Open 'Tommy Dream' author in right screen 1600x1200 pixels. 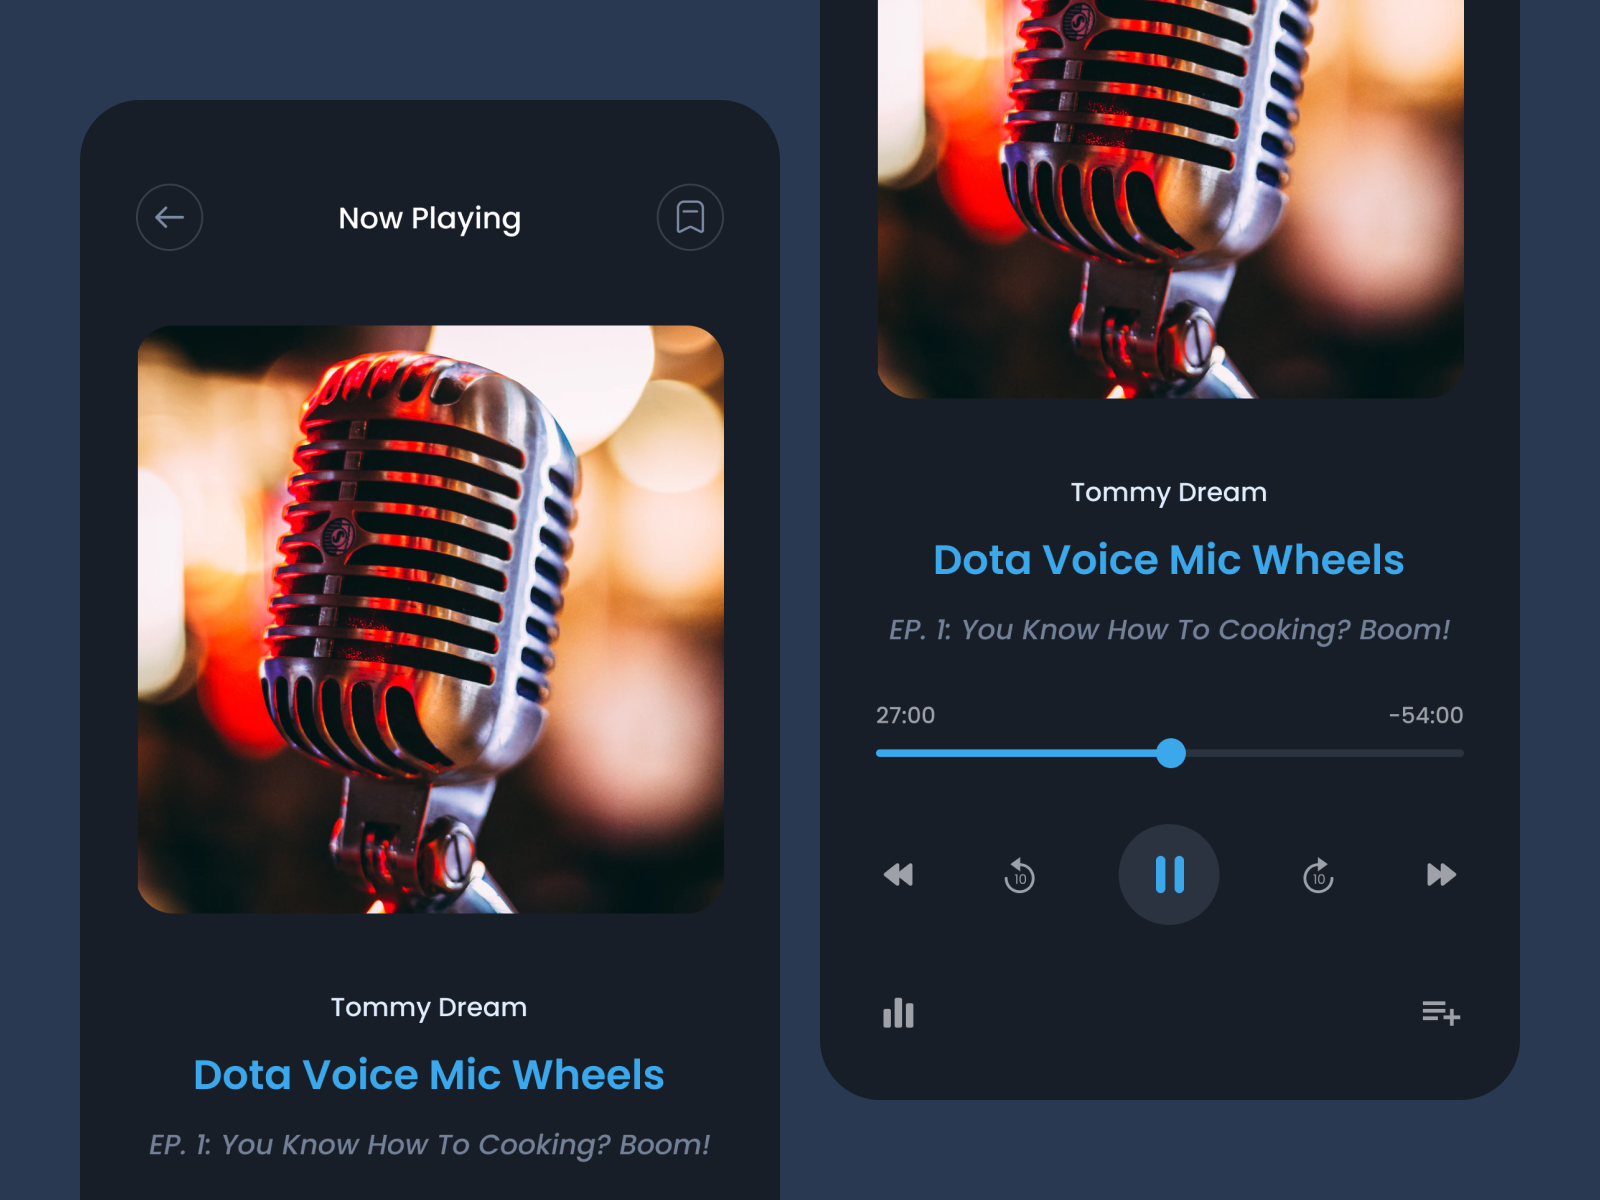click(1169, 493)
